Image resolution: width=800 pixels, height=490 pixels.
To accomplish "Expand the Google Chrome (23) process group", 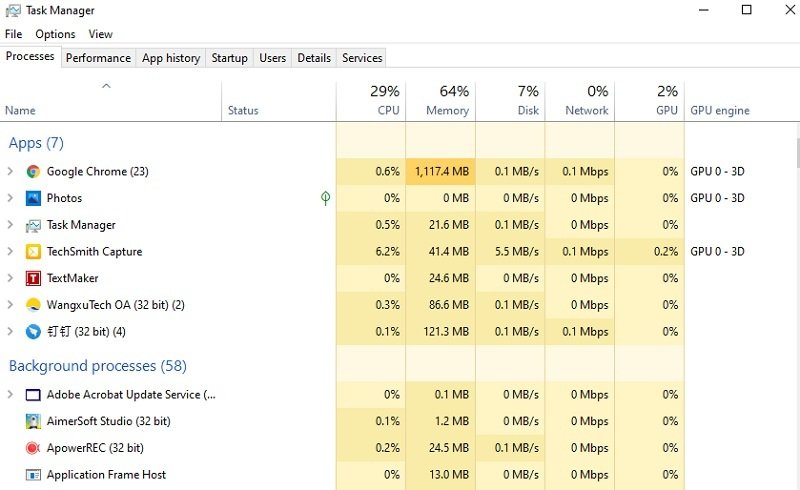I will (10, 172).
